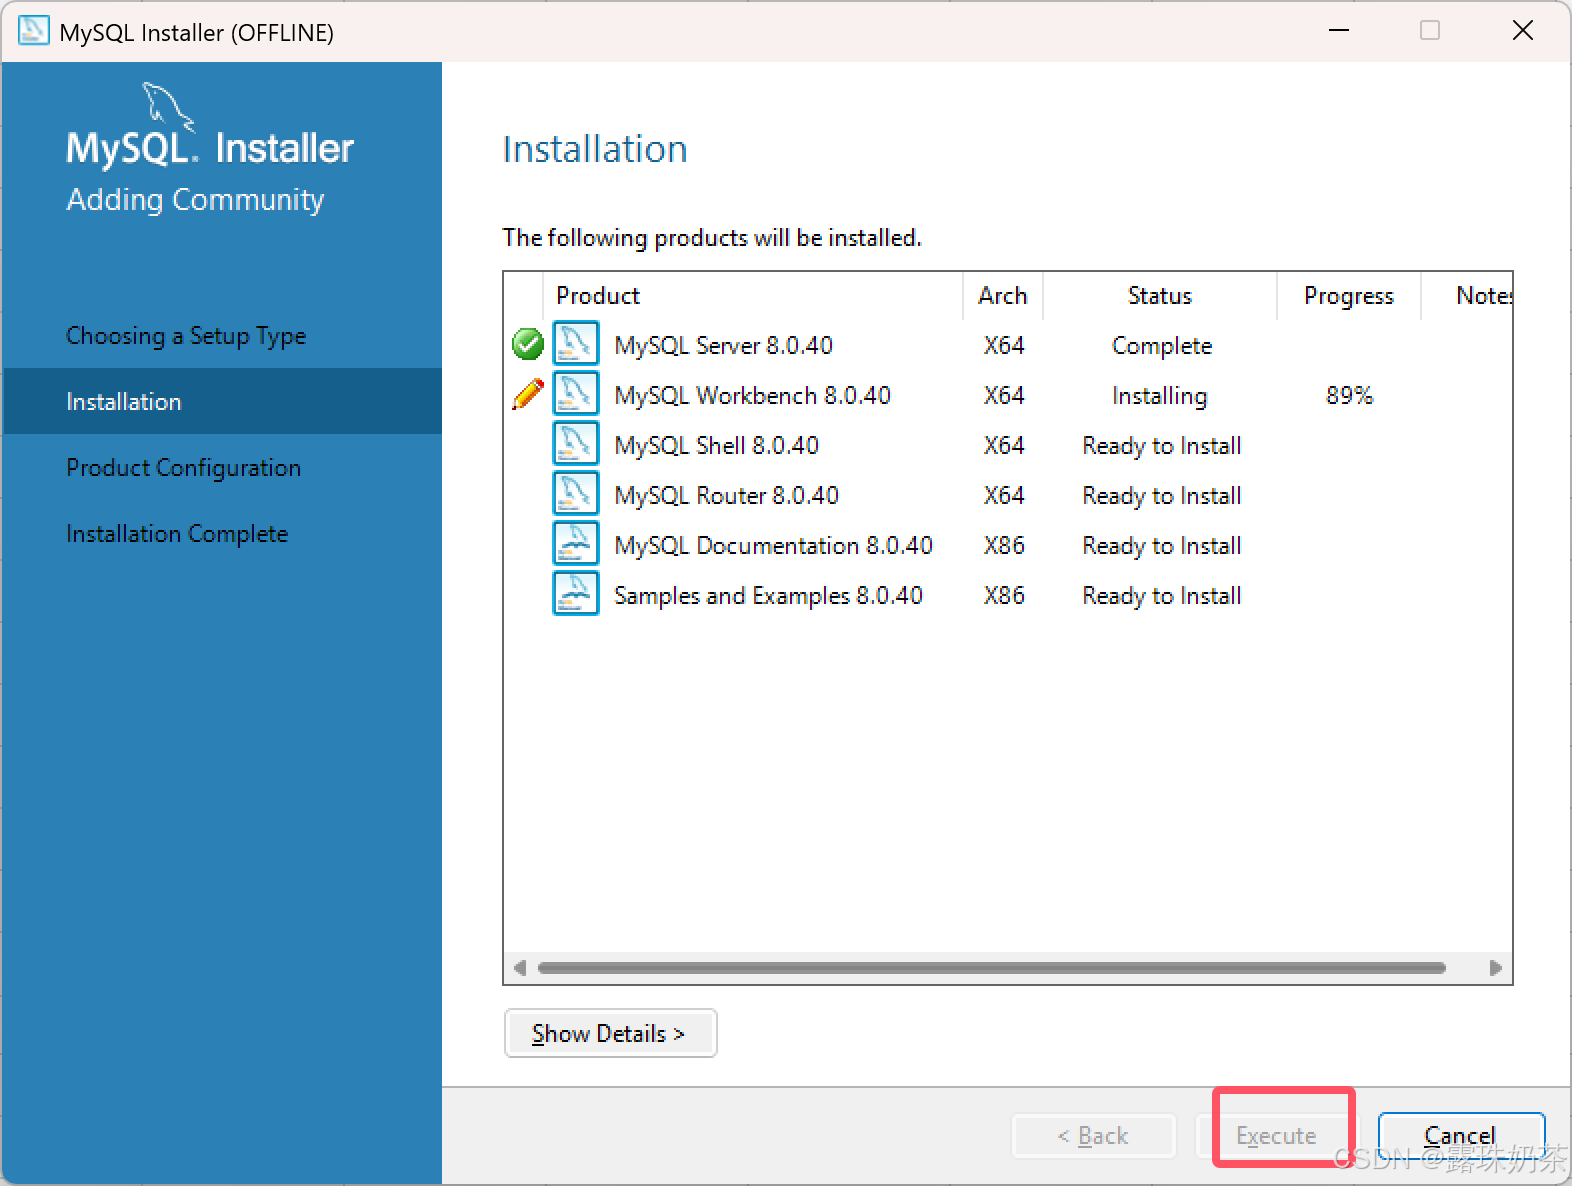Click the pencil in-progress icon beside Workbench
1572x1186 pixels.
pyautogui.click(x=527, y=394)
